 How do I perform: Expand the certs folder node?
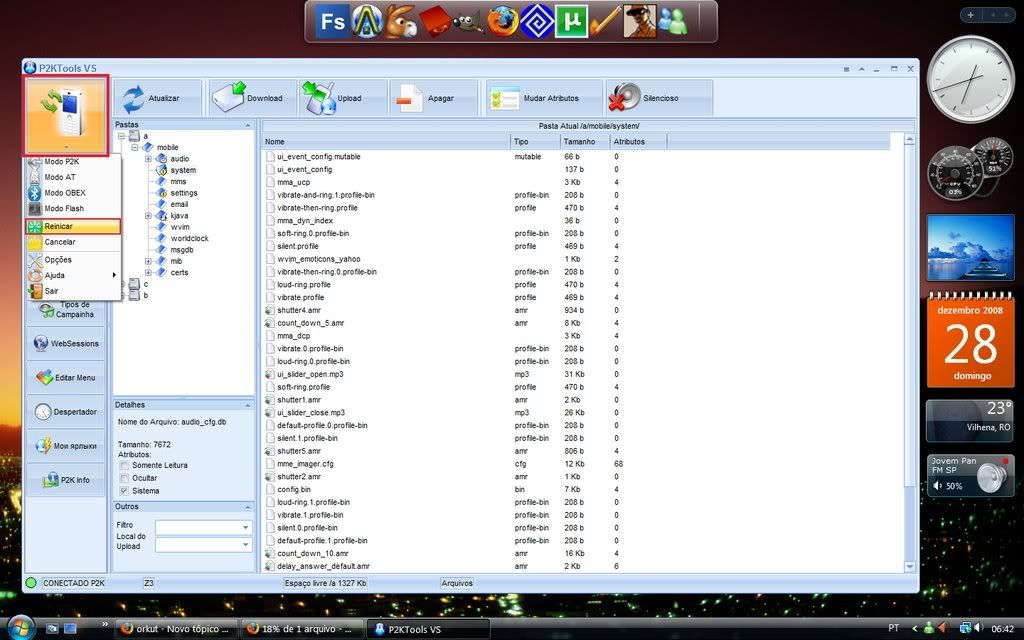[148, 272]
